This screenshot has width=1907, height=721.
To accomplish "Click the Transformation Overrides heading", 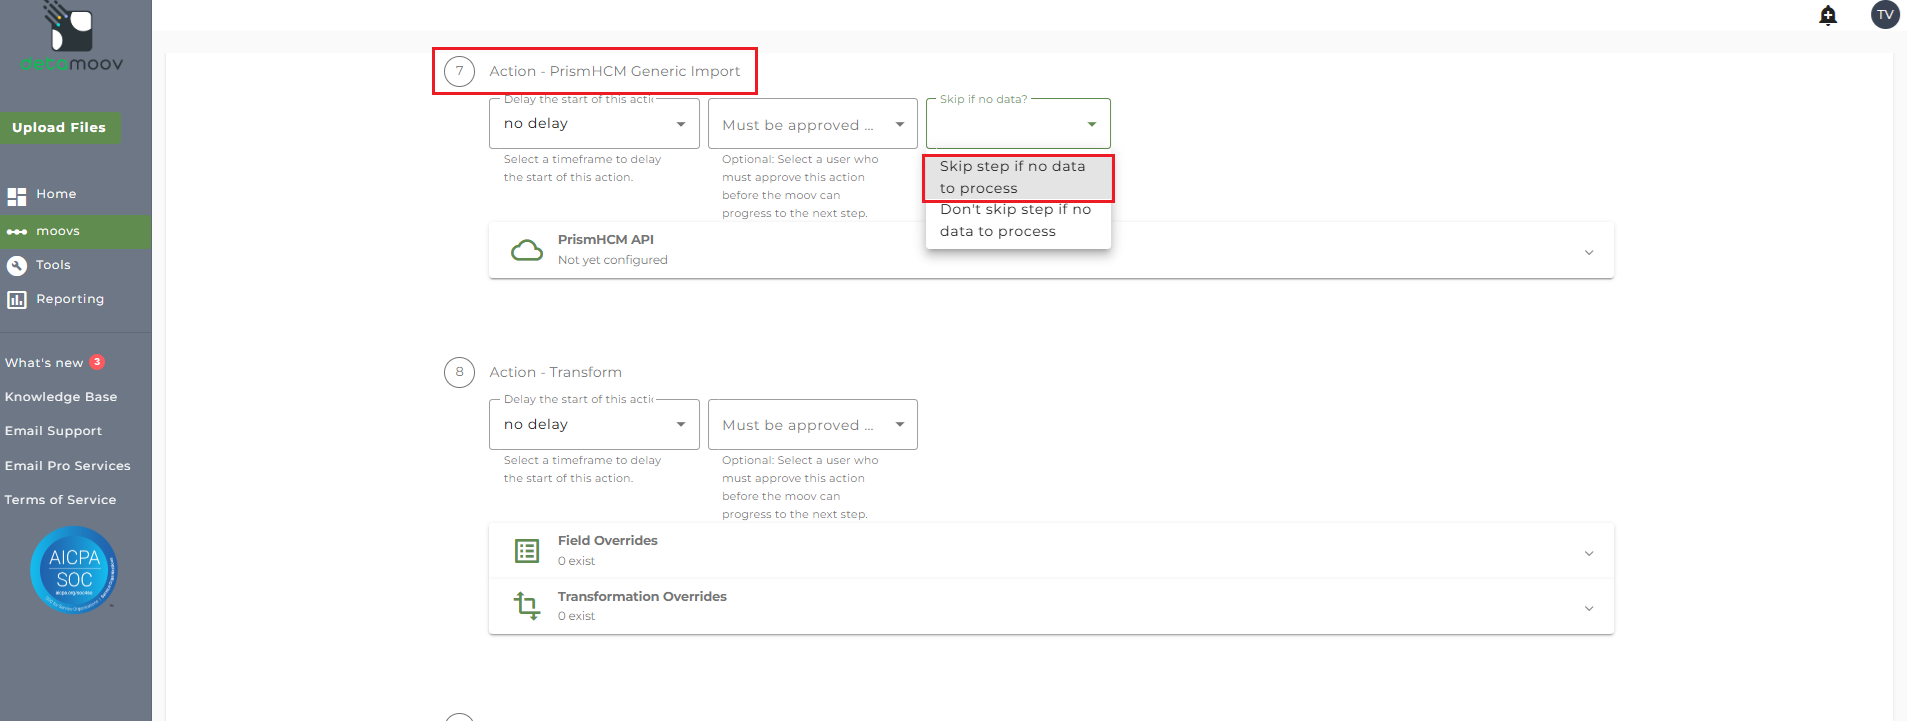I will 642,597.
